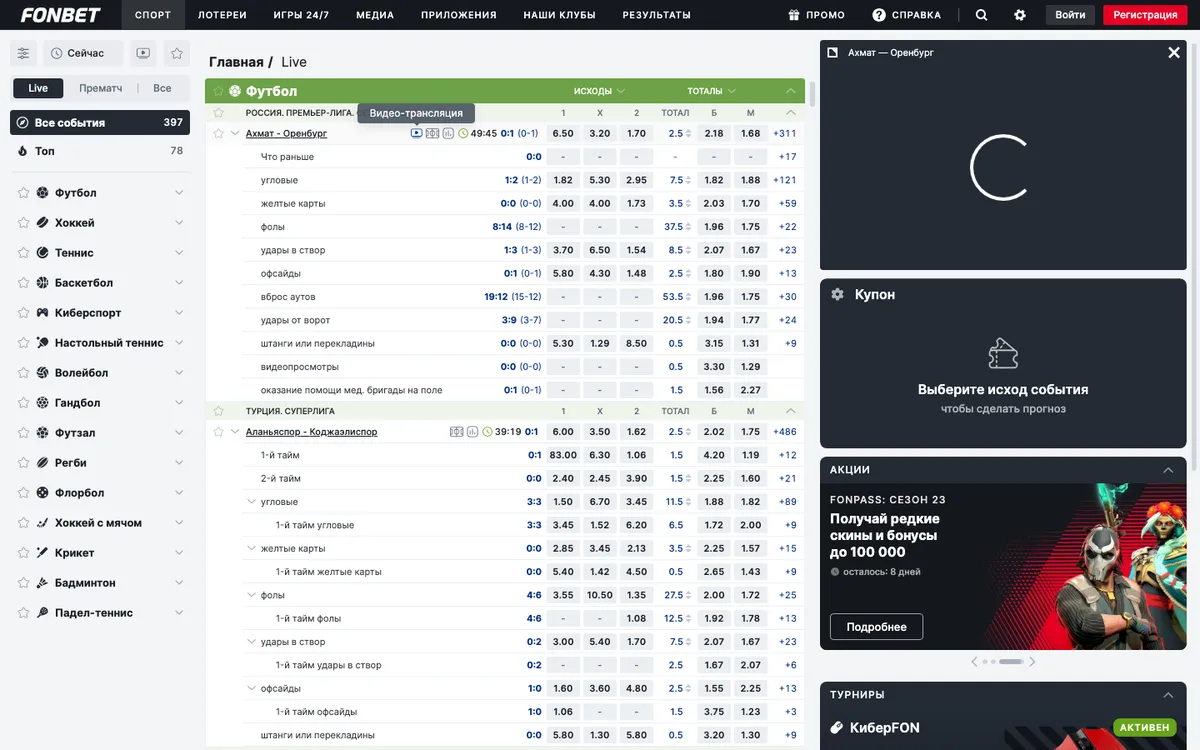Click the Баскетбол ball icon in sidebar
Screen dimensions: 1200x750
pyautogui.click(x=43, y=283)
